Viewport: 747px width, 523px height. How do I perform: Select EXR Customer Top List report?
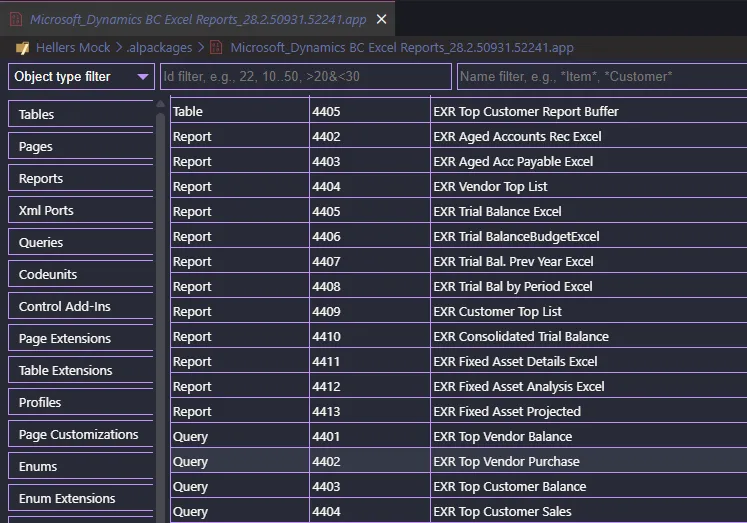click(459, 312)
